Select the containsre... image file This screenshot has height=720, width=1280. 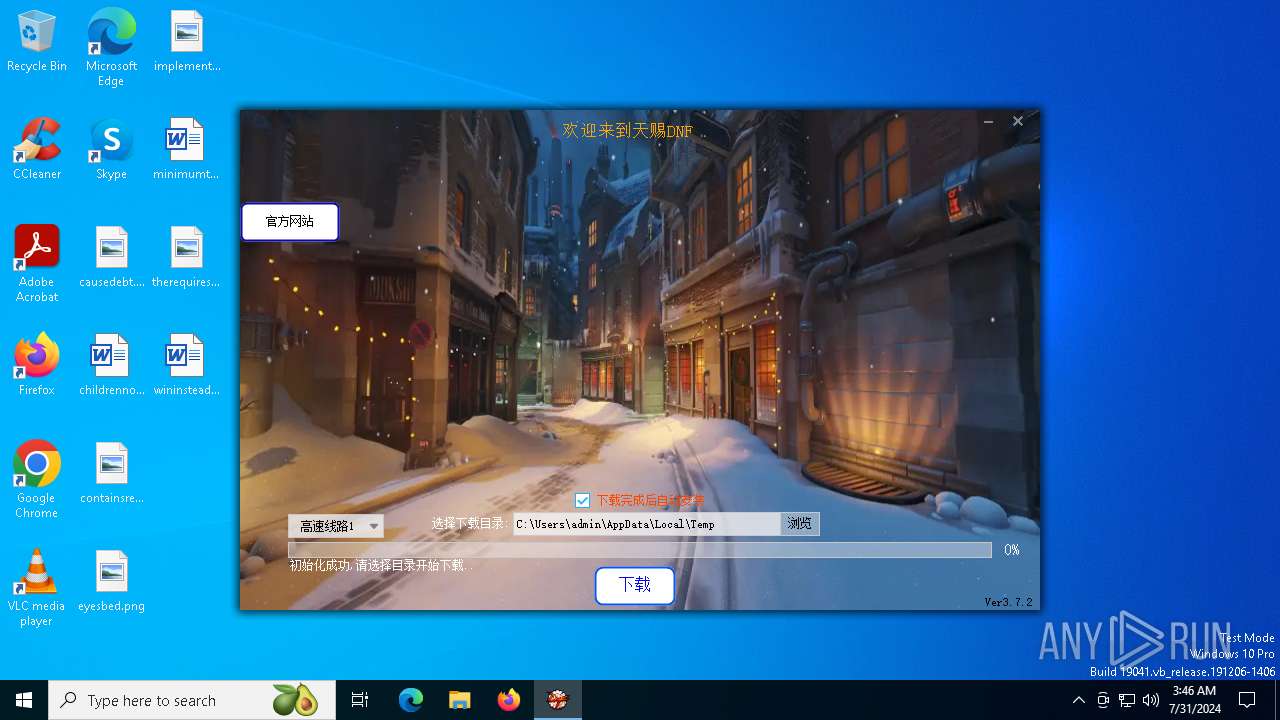coord(112,473)
